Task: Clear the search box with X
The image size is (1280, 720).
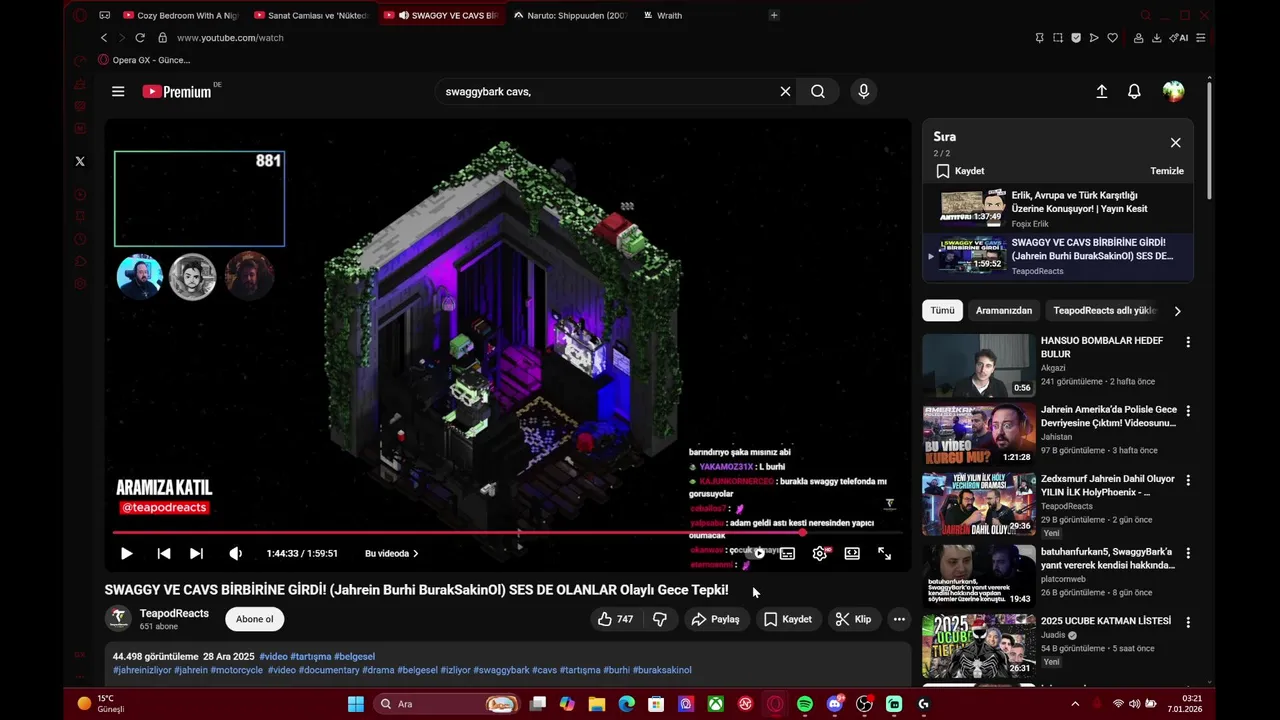Action: pos(785,92)
